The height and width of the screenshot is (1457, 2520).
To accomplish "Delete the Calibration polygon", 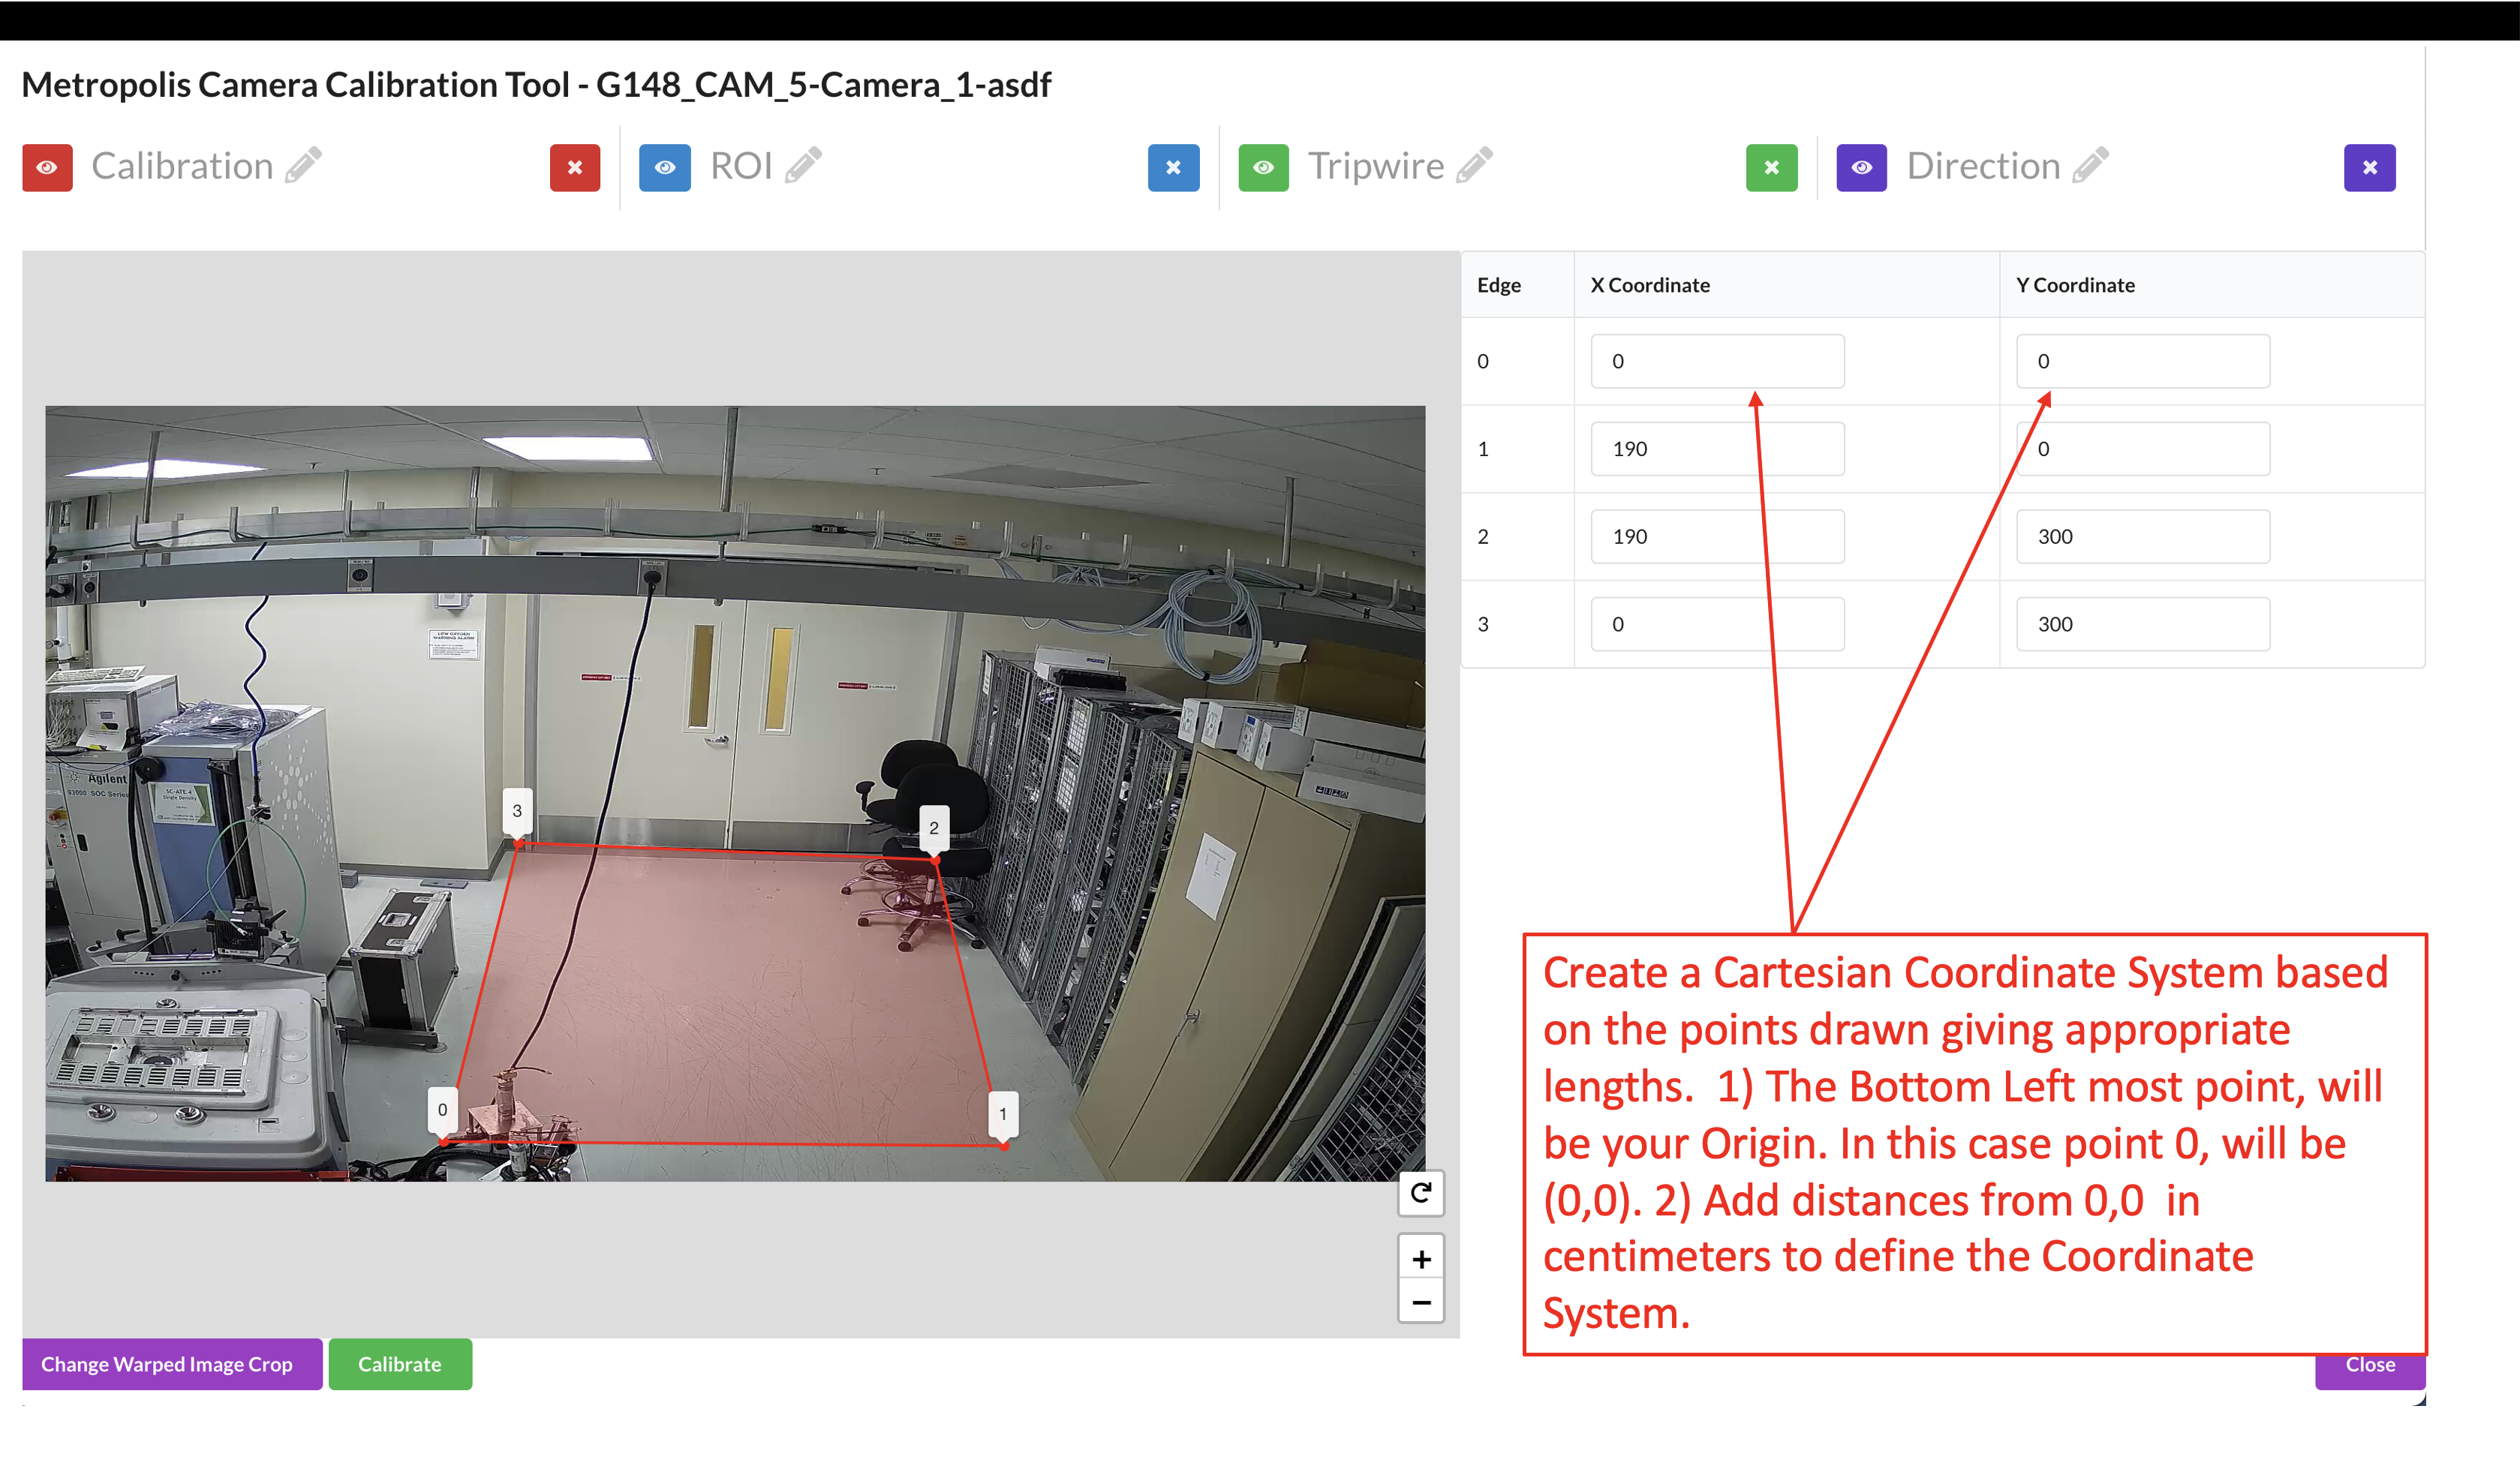I will tap(574, 167).
